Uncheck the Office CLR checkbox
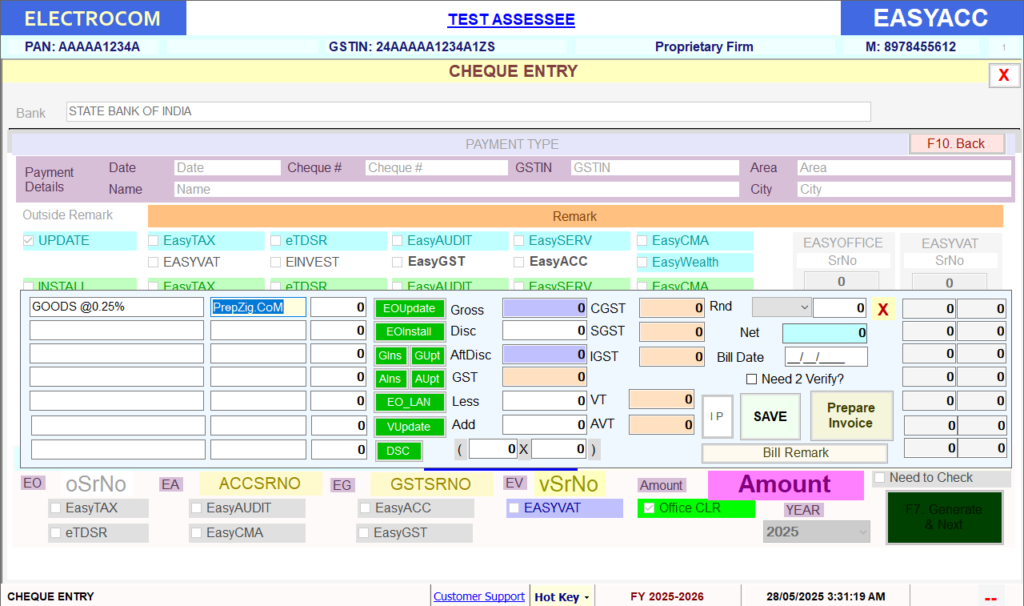The image size is (1024, 606). [x=649, y=508]
